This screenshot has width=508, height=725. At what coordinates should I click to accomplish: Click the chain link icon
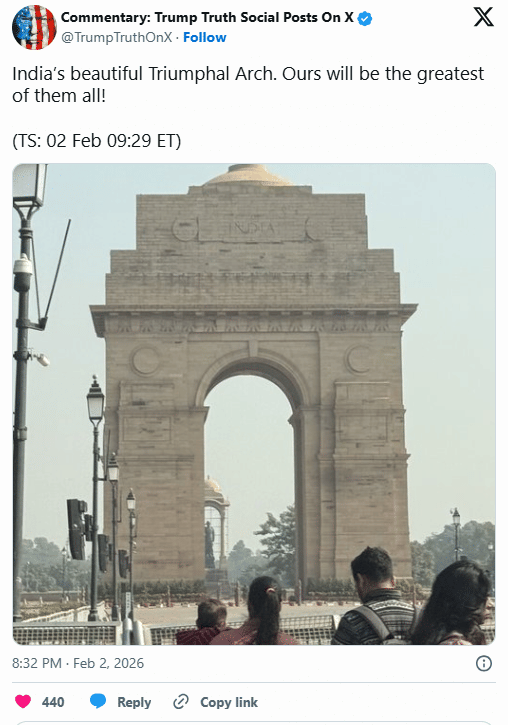tap(181, 701)
